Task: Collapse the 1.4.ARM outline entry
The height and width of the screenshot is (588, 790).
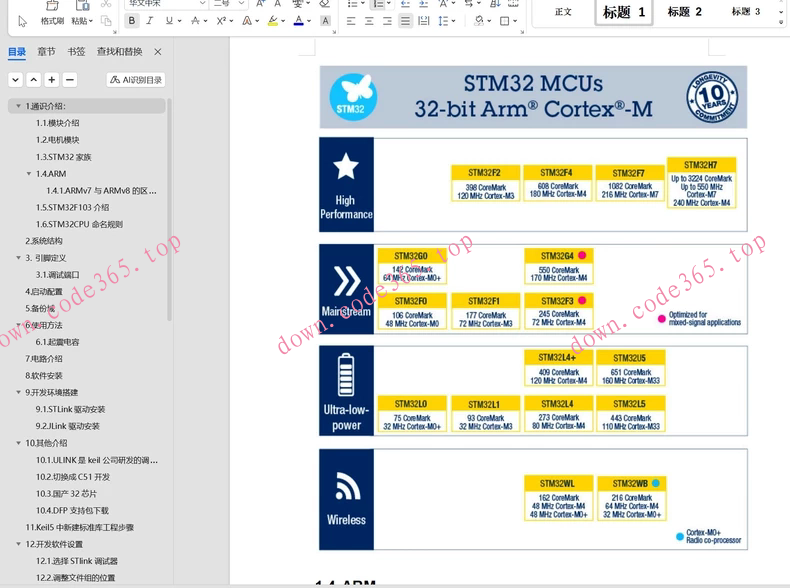Action: pos(29,174)
